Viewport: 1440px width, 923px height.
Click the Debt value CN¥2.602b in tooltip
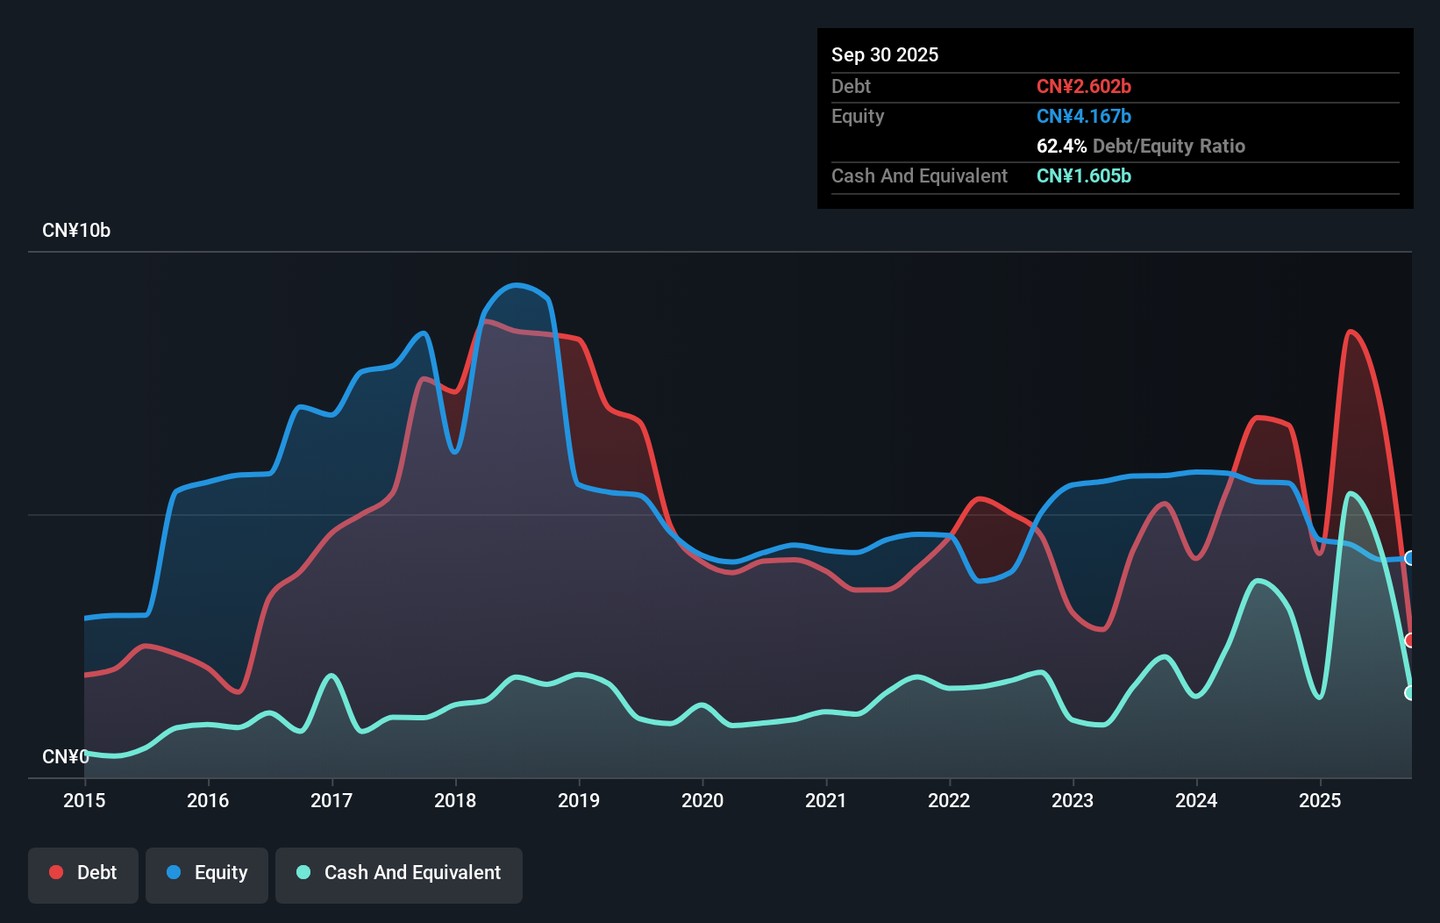tap(1083, 87)
